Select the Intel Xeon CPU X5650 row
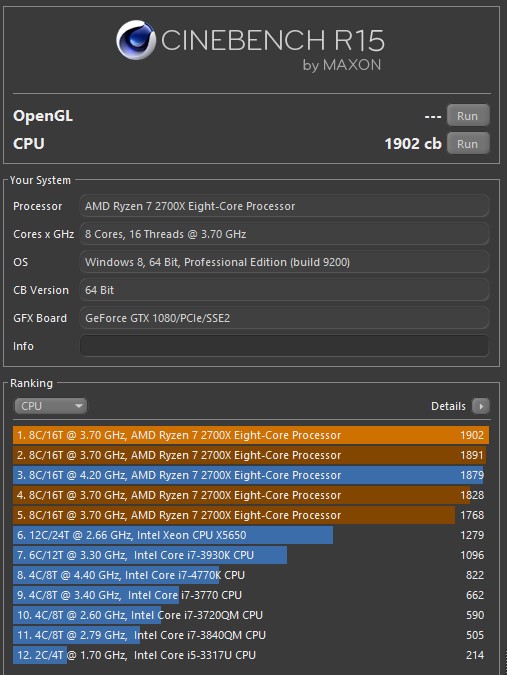This screenshot has height=675, width=507. pos(251,535)
